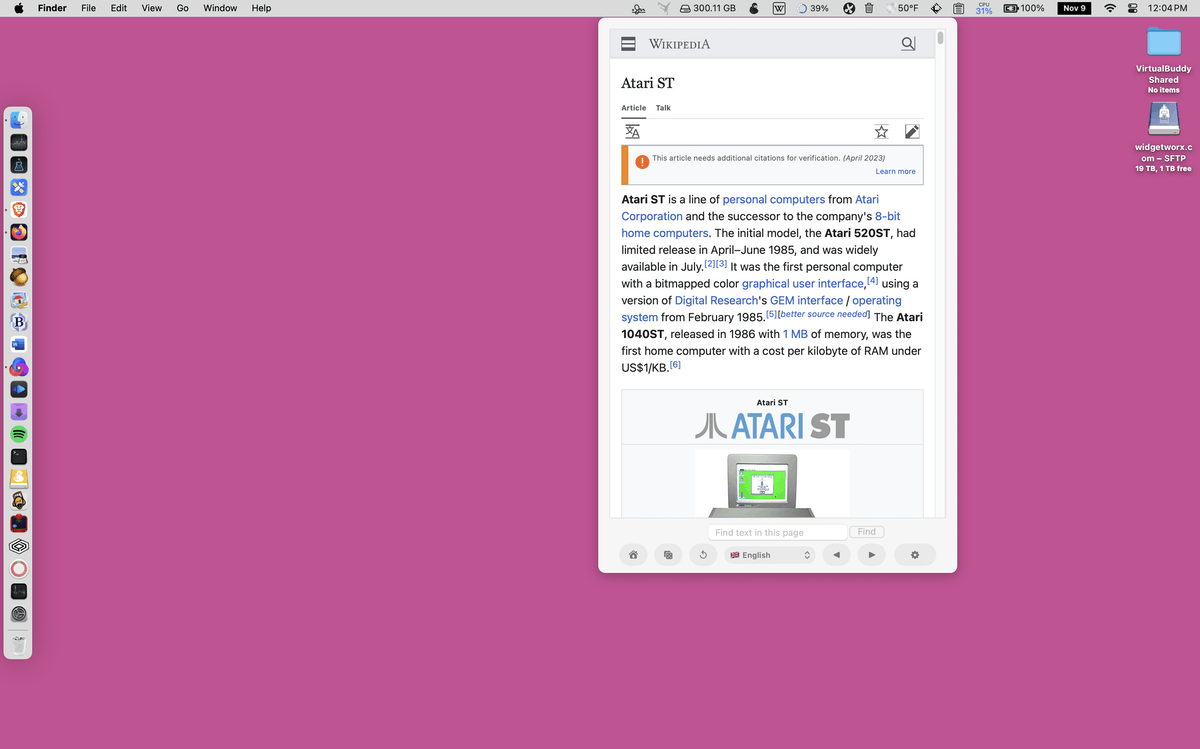This screenshot has width=1200, height=749.
Task: Reload the page with the refresh button
Action: click(703, 555)
